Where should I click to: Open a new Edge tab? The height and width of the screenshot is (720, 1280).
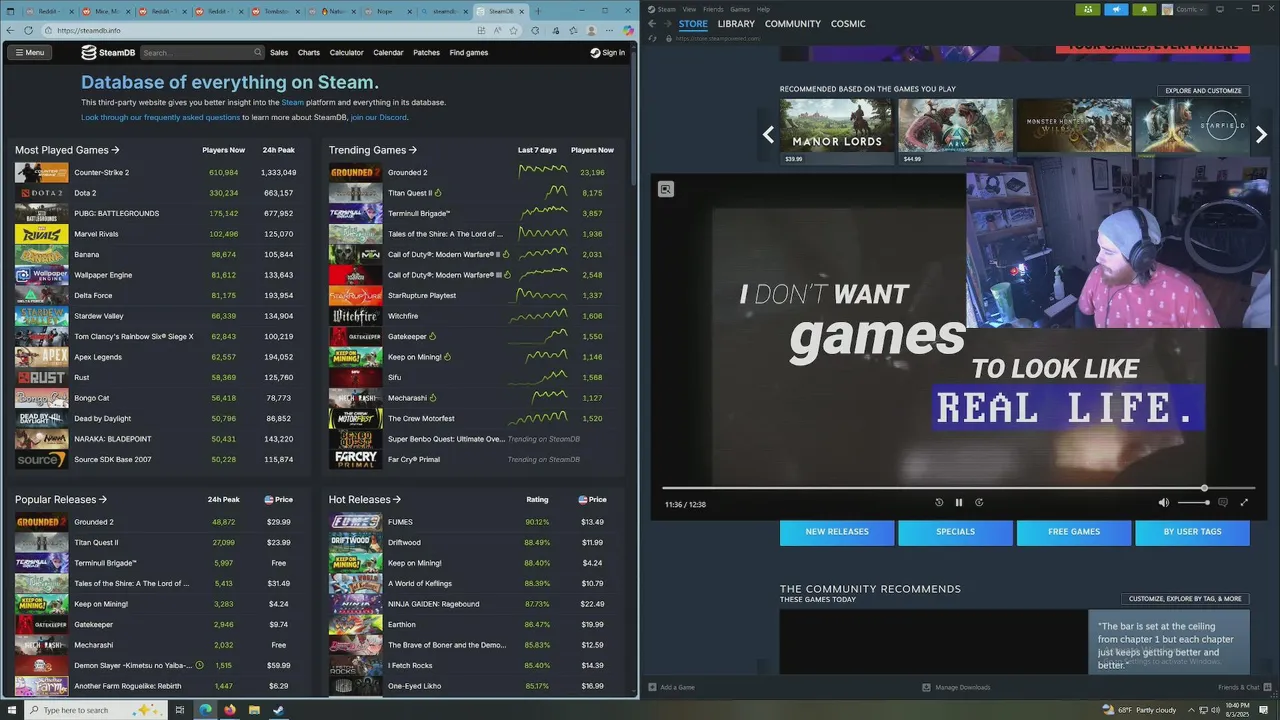(538, 11)
